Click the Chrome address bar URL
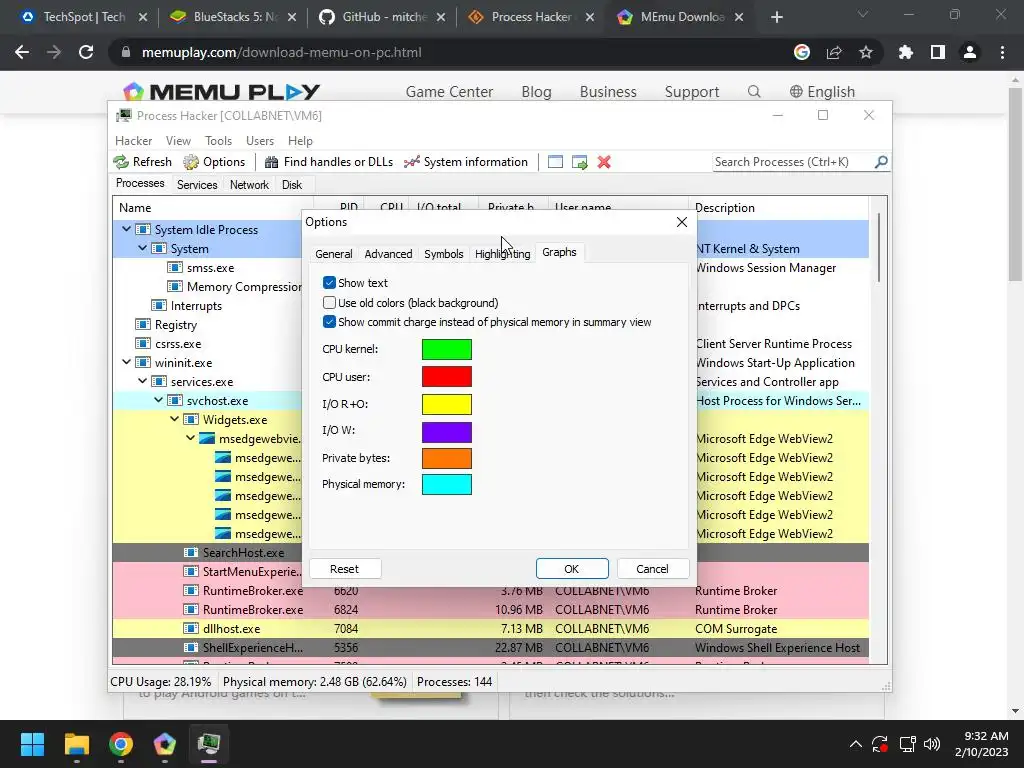Viewport: 1024px width, 768px height. tap(281, 52)
